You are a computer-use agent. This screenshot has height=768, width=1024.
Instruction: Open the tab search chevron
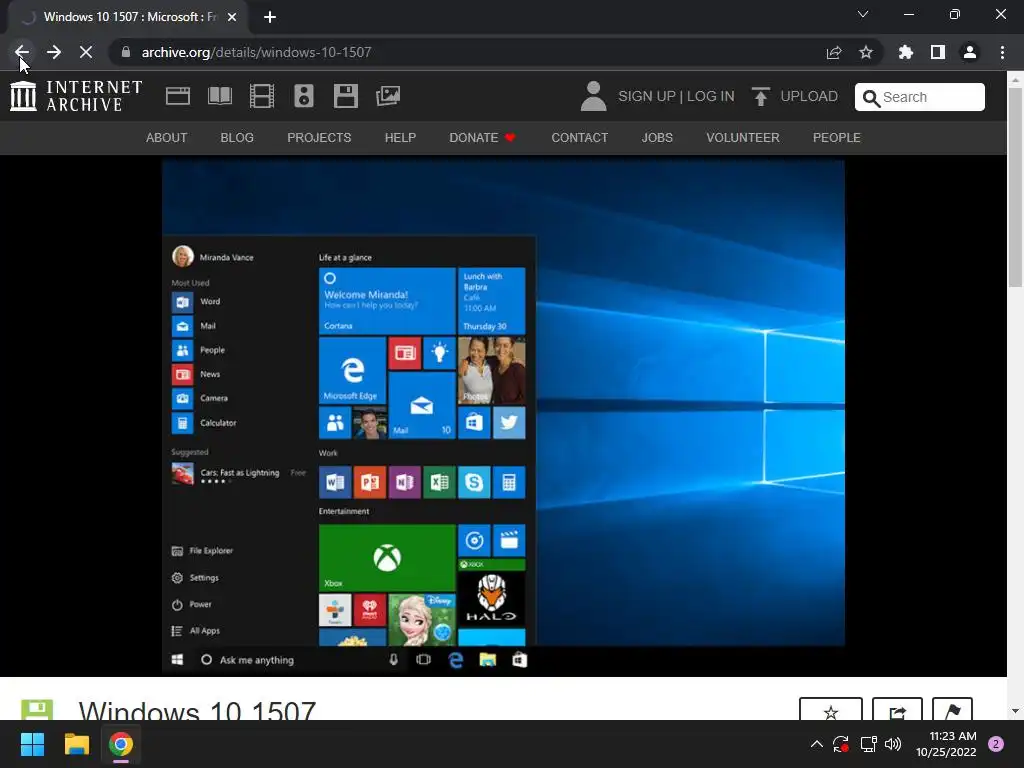[x=863, y=14]
